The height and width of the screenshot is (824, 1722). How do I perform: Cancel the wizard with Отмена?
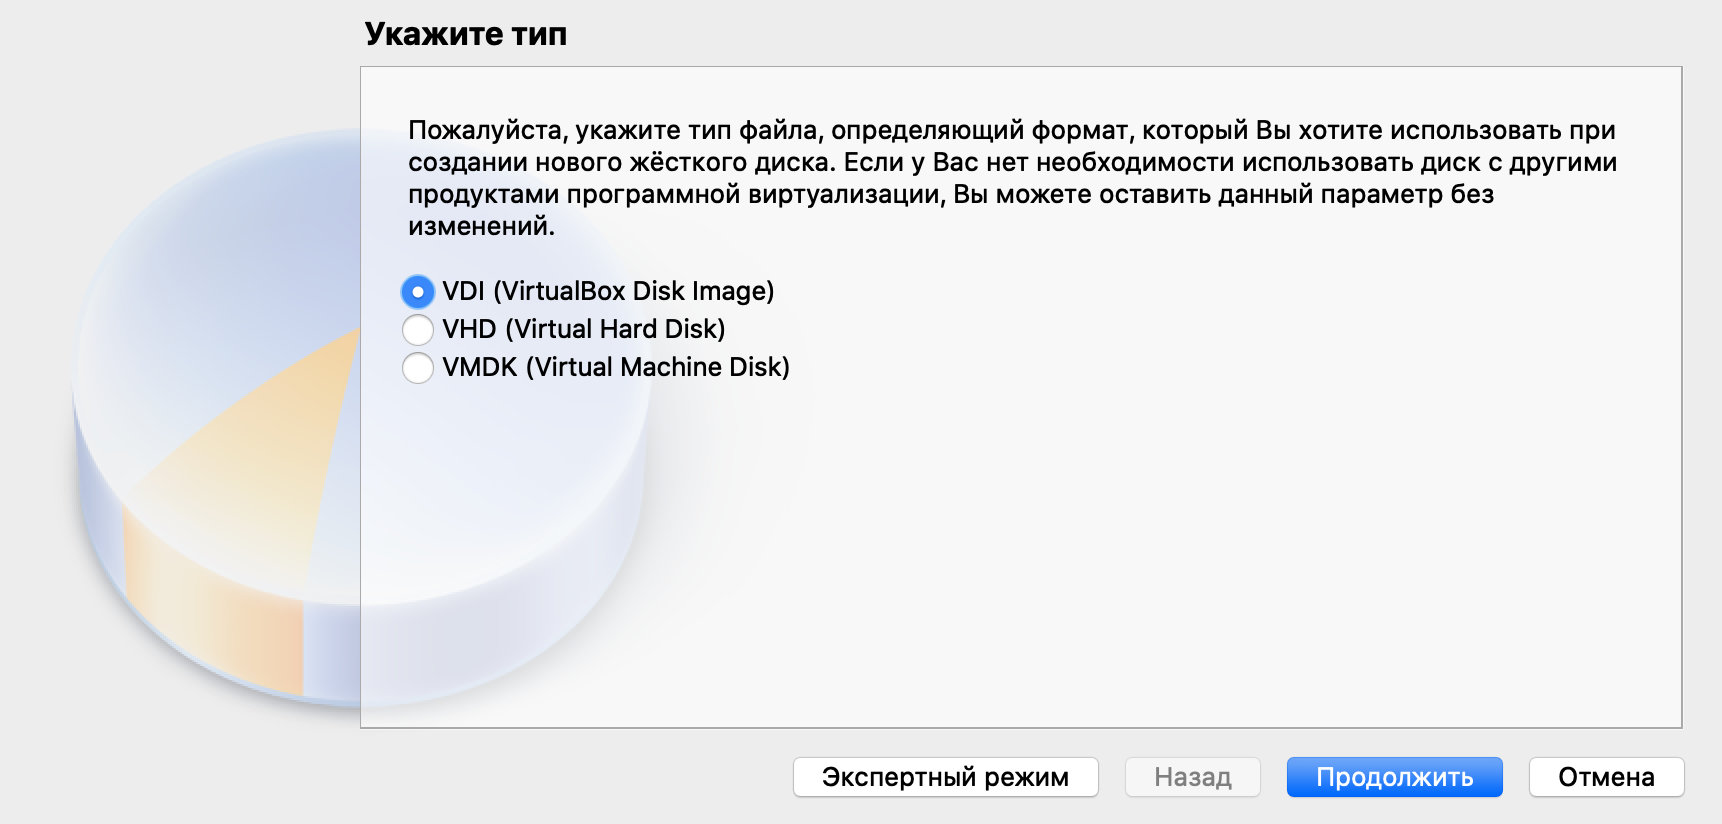(1606, 777)
